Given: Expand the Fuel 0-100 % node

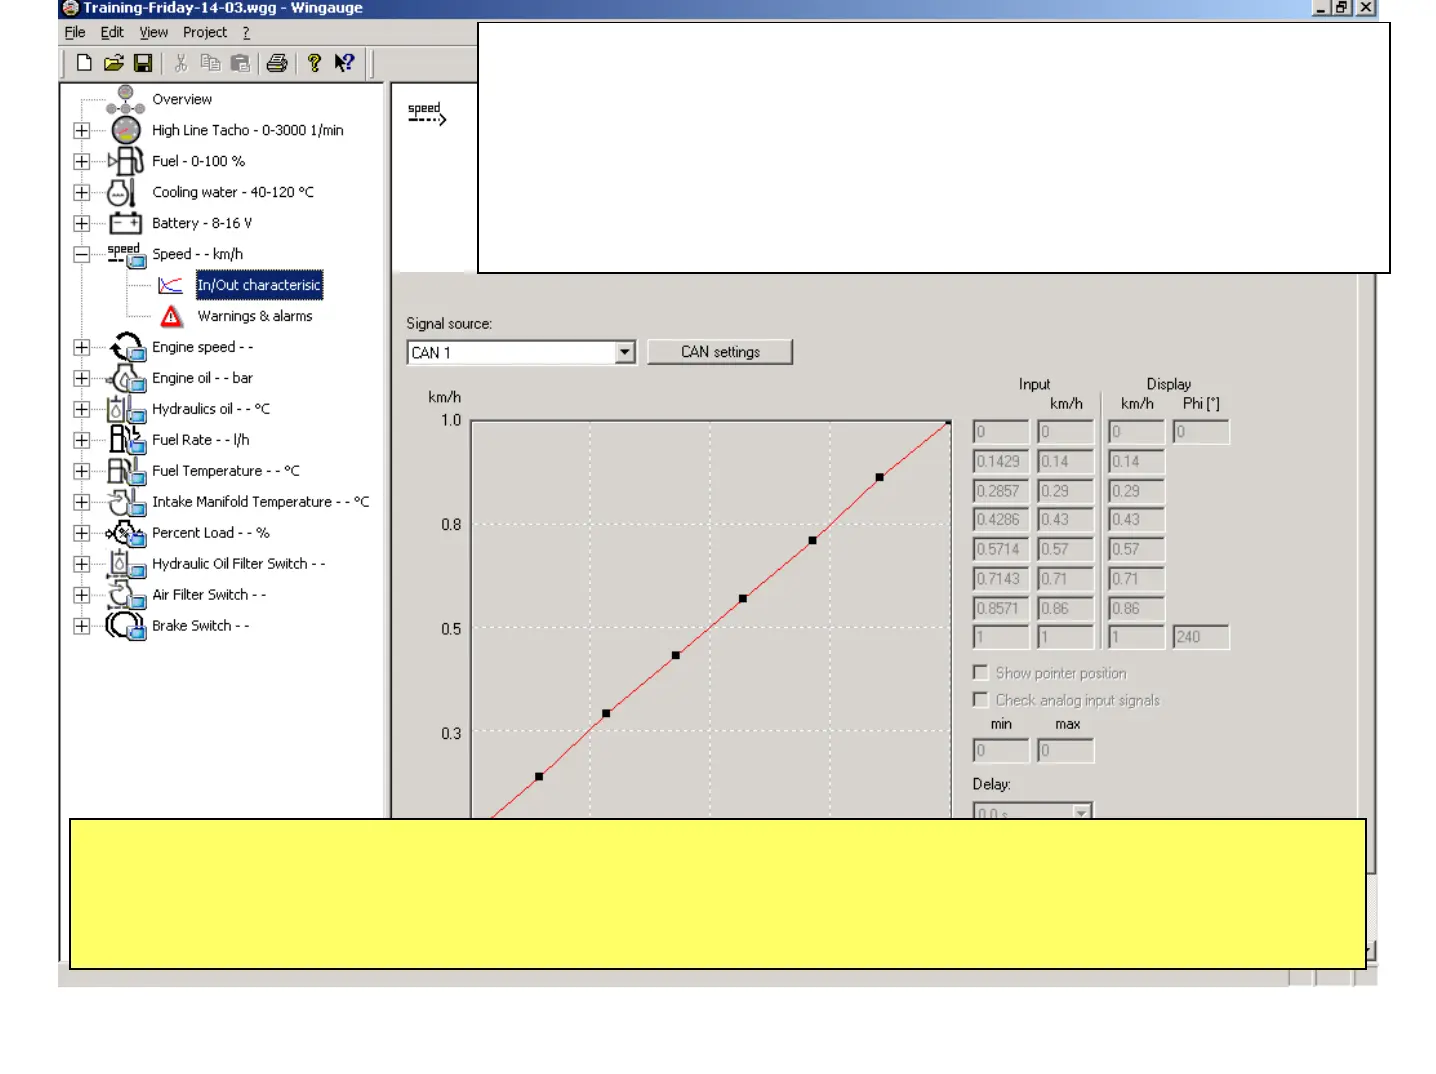Looking at the screenshot, I should point(82,161).
